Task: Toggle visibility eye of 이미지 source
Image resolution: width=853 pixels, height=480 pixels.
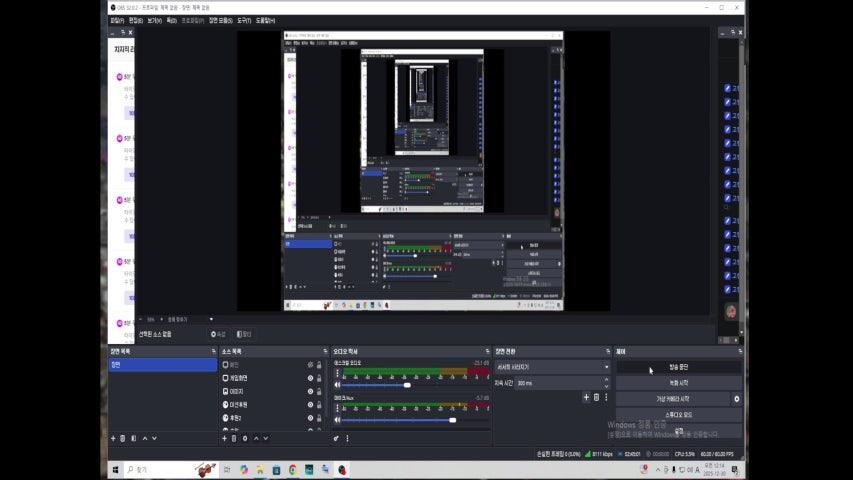Action: pyautogui.click(x=310, y=391)
